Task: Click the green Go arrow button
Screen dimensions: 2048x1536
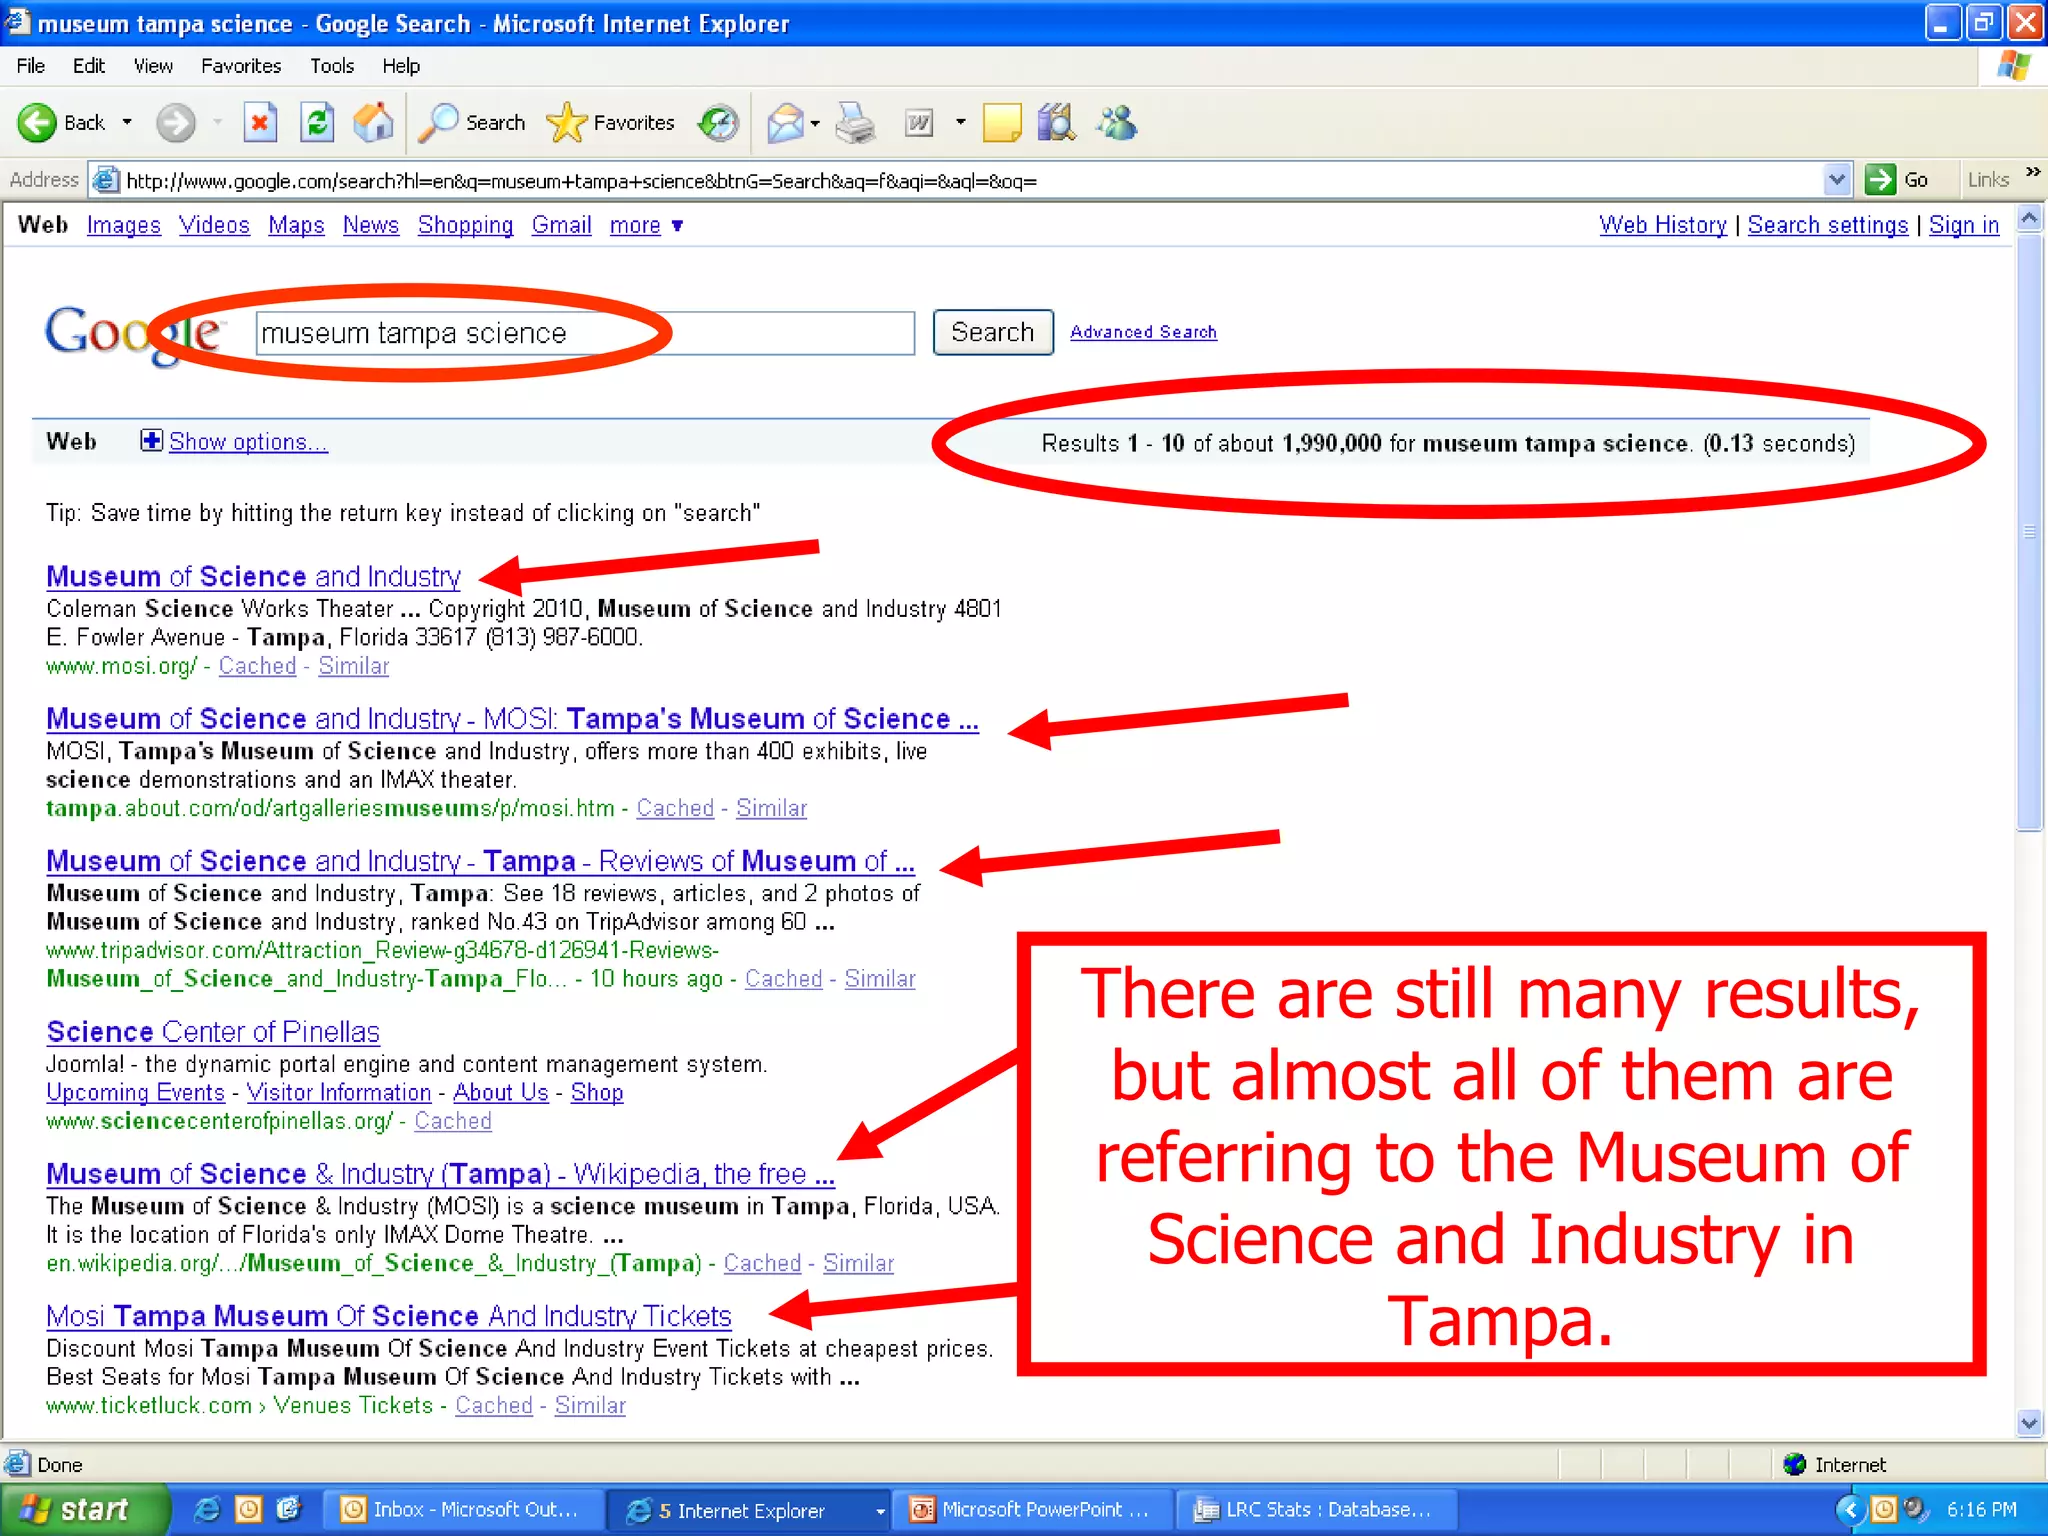Action: pyautogui.click(x=1880, y=180)
